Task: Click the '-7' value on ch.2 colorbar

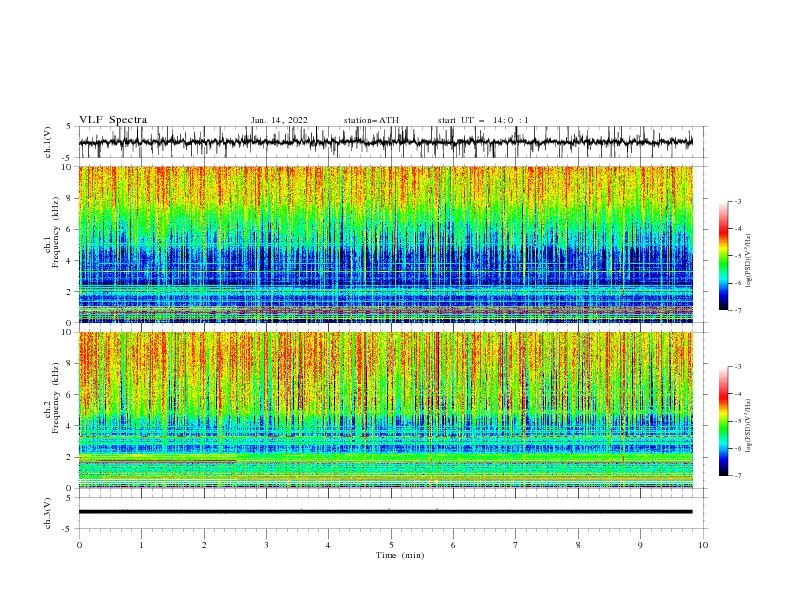Action: [x=737, y=475]
